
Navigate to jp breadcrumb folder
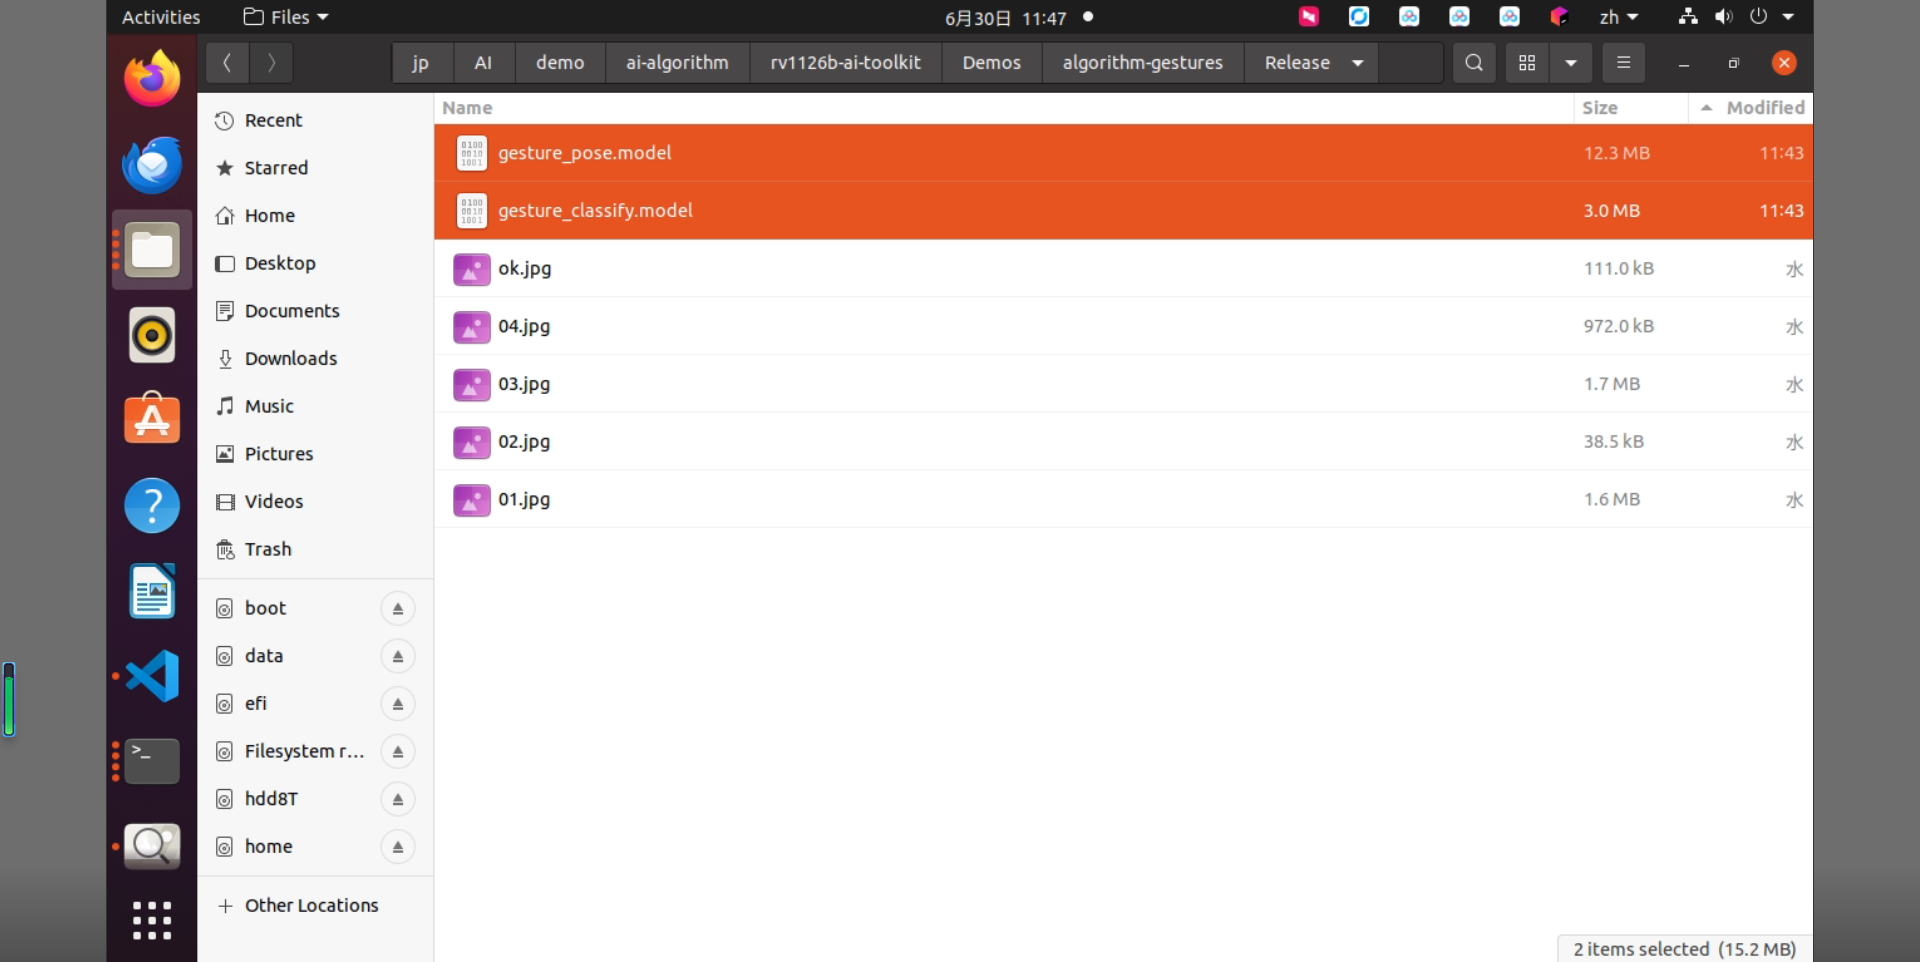(x=421, y=63)
